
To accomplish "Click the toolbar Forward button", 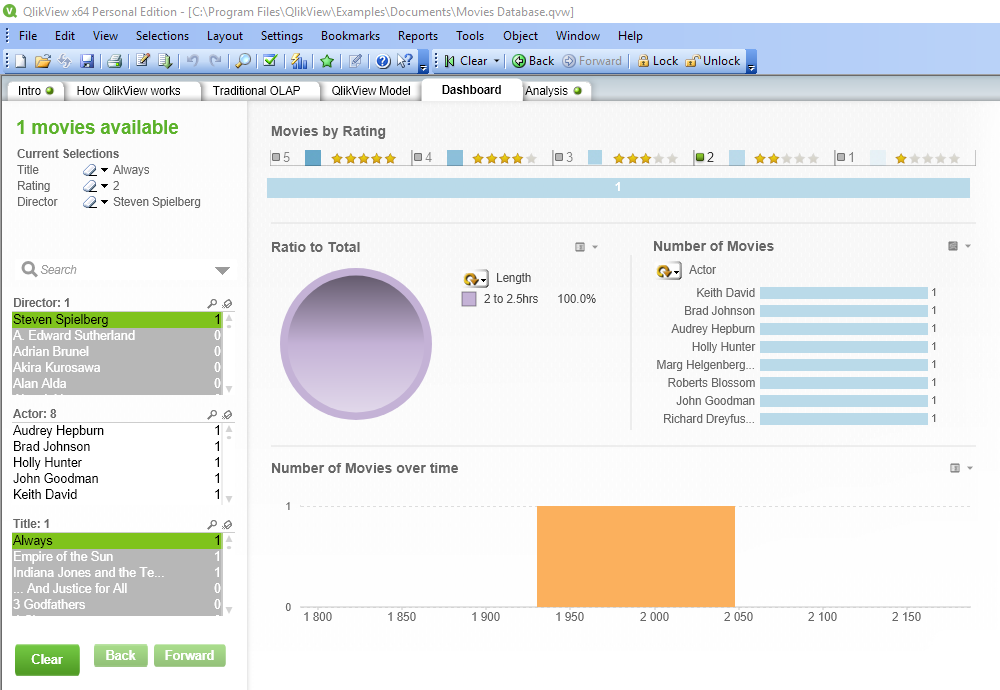I will (592, 61).
